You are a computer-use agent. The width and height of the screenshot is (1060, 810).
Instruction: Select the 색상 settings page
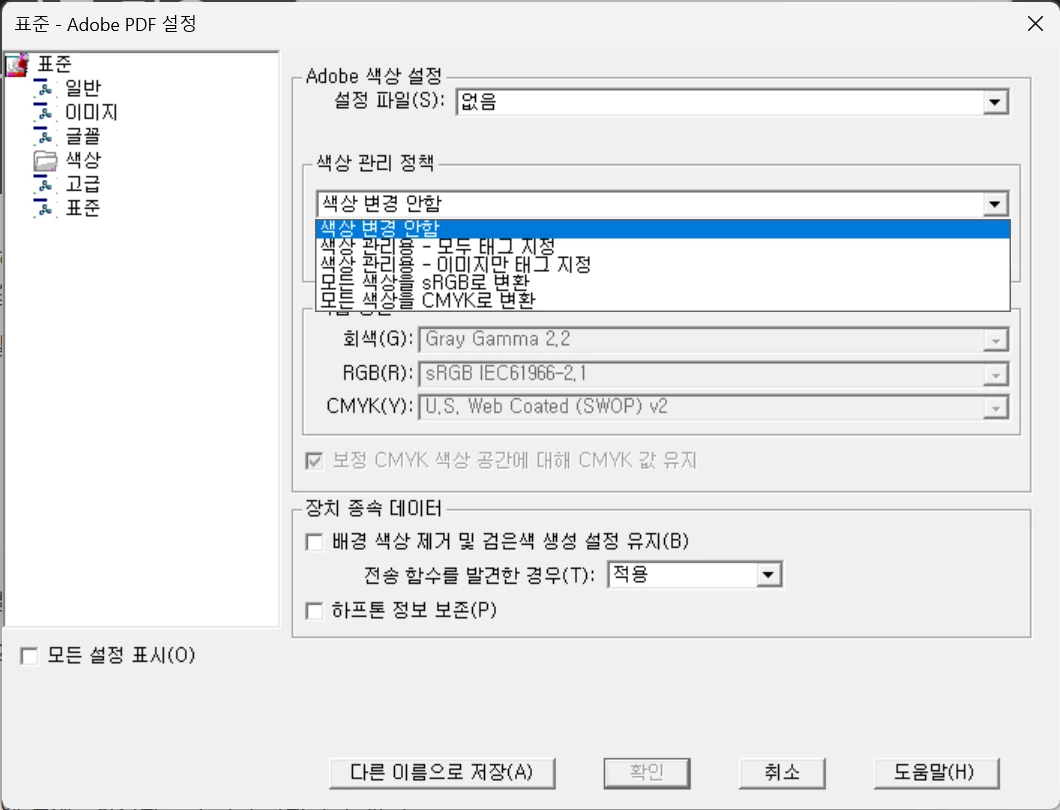pyautogui.click(x=82, y=160)
